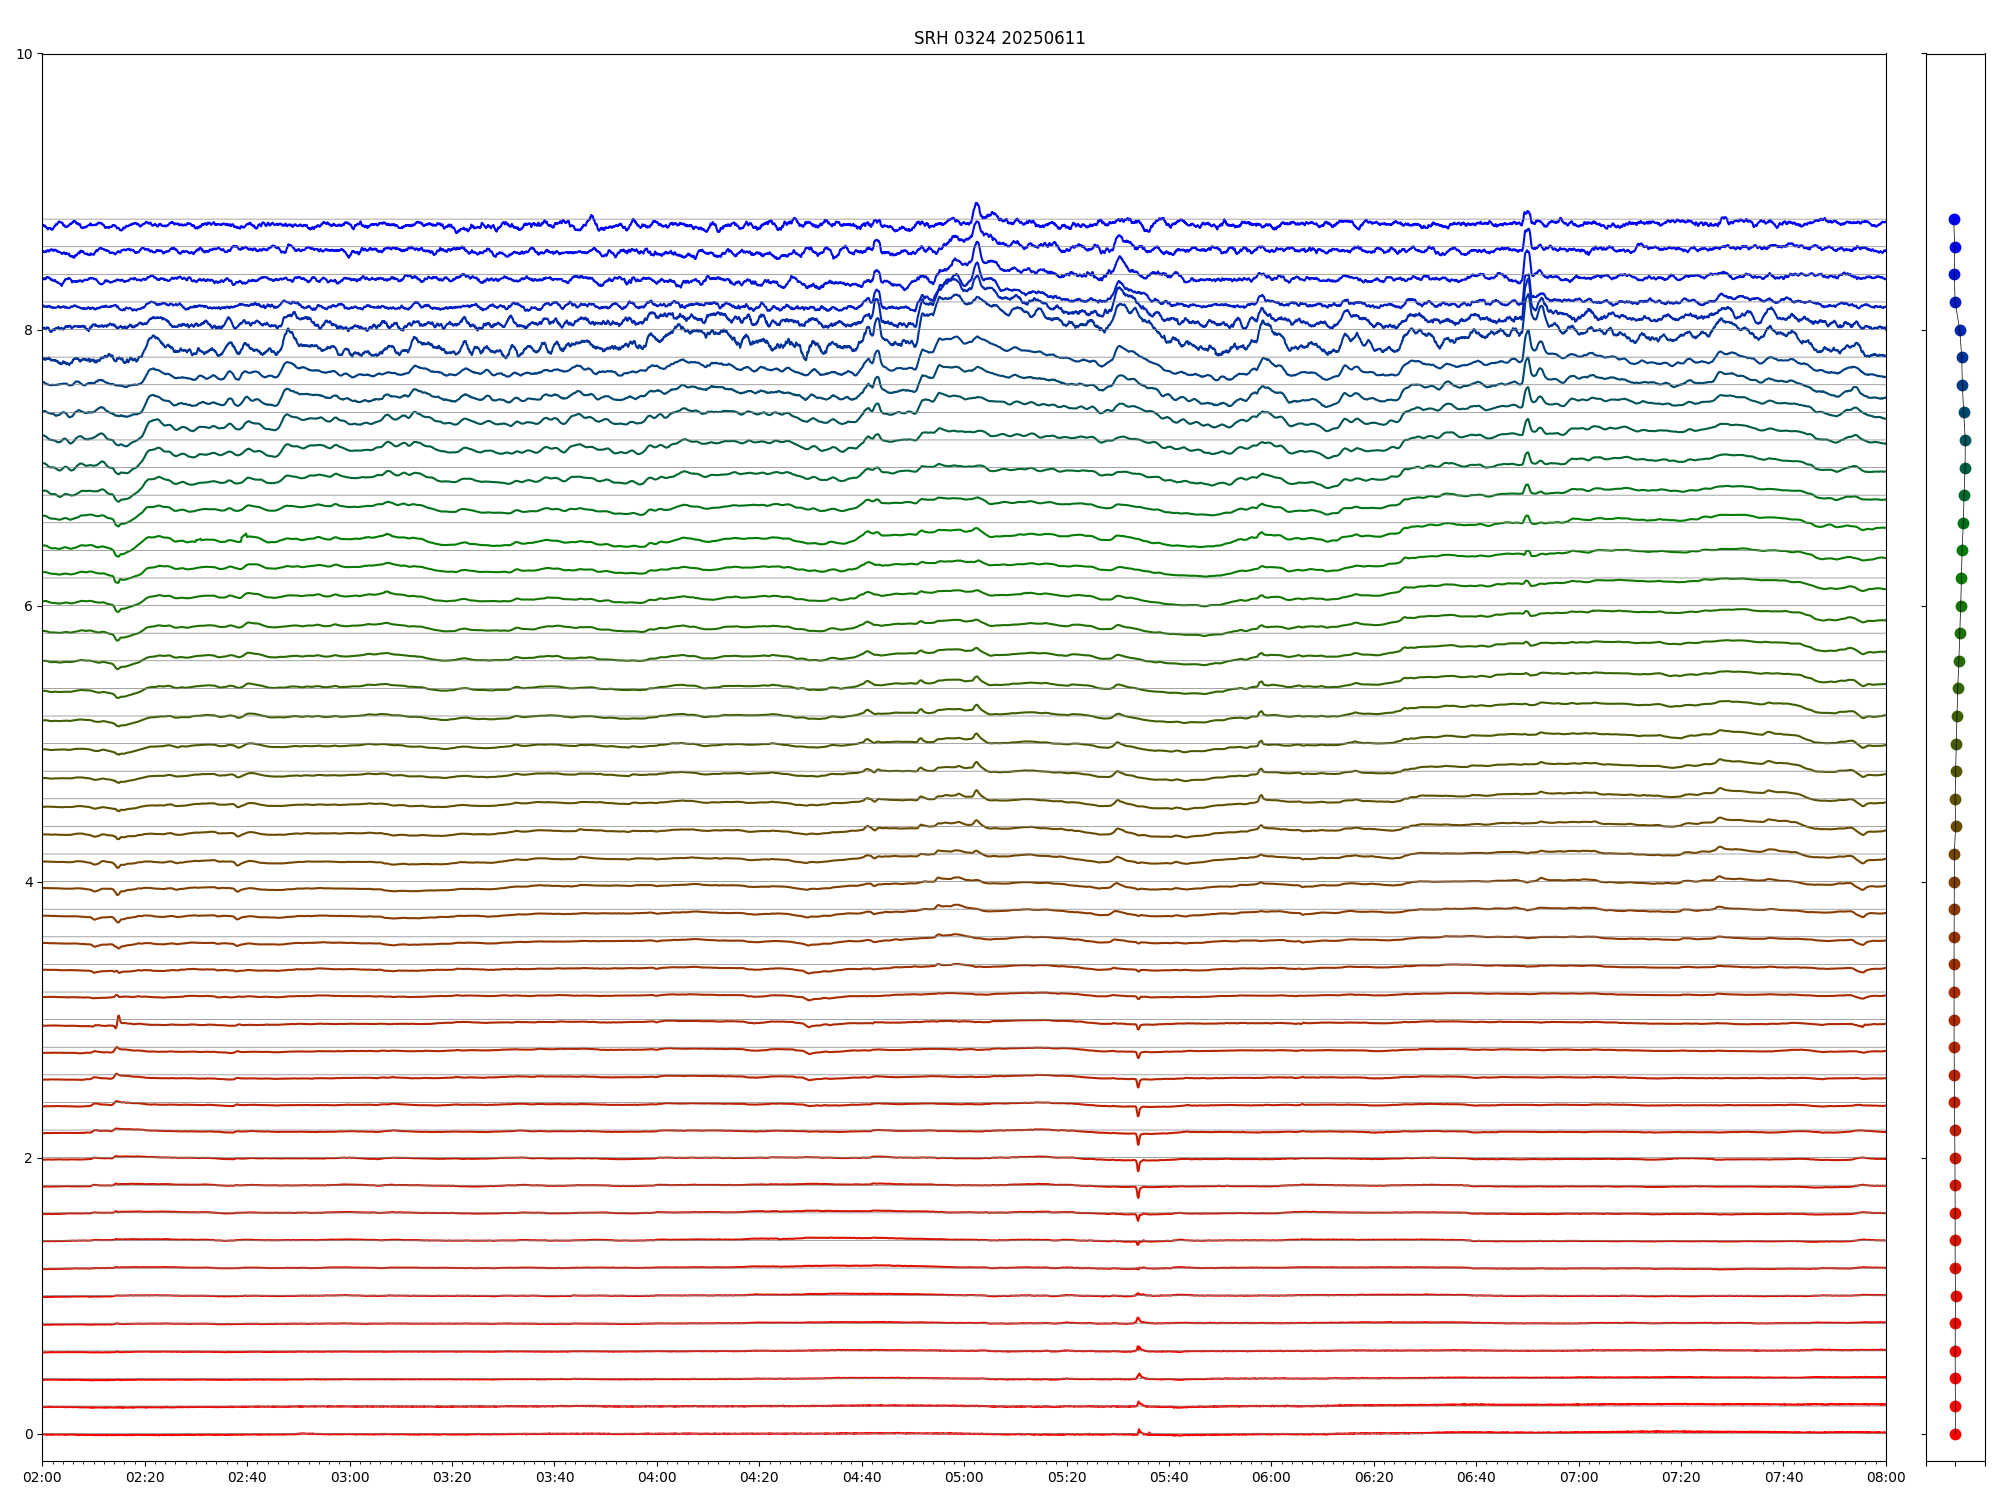Click the 07:20 tick label
This screenshot has width=2000, height=1500.
[1681, 1477]
